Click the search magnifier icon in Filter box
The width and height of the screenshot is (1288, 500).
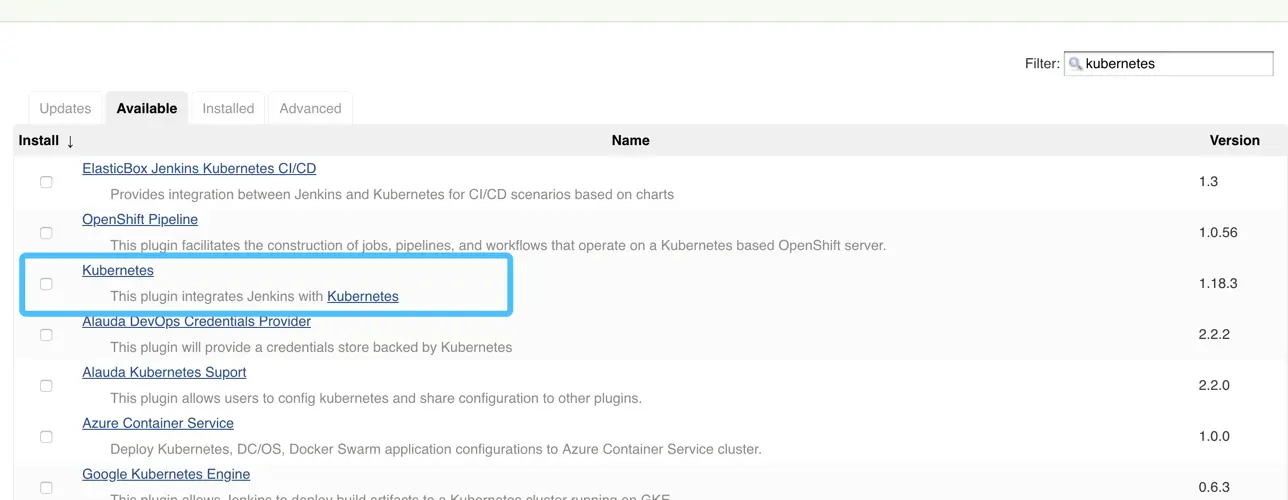point(1075,64)
